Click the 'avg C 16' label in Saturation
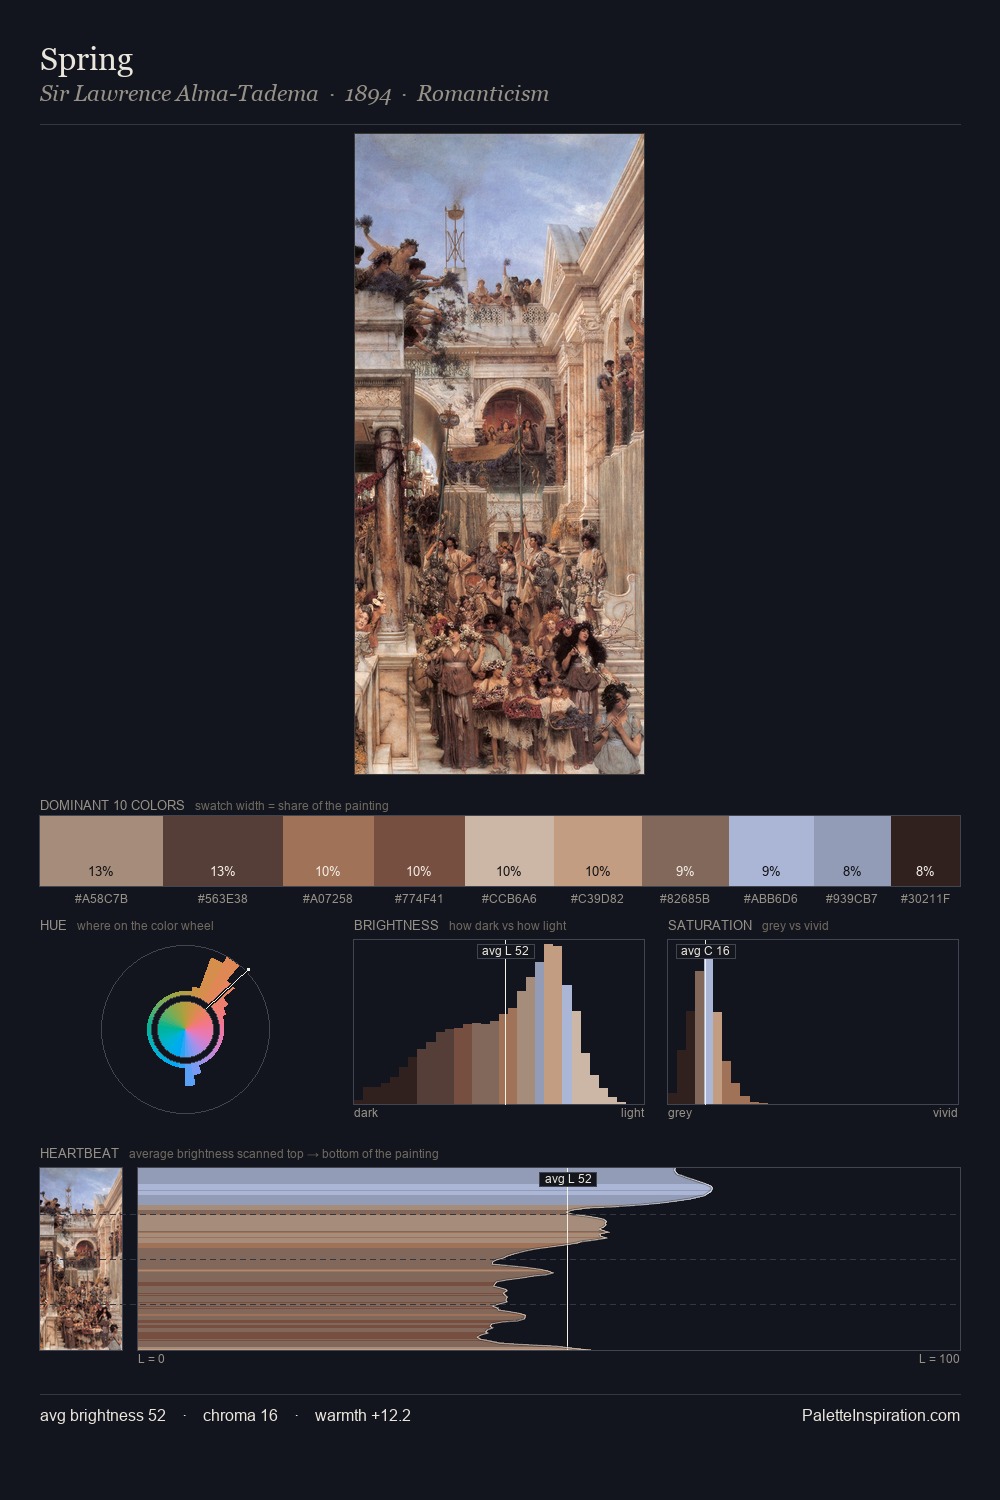This screenshot has height=1500, width=1000. click(705, 951)
